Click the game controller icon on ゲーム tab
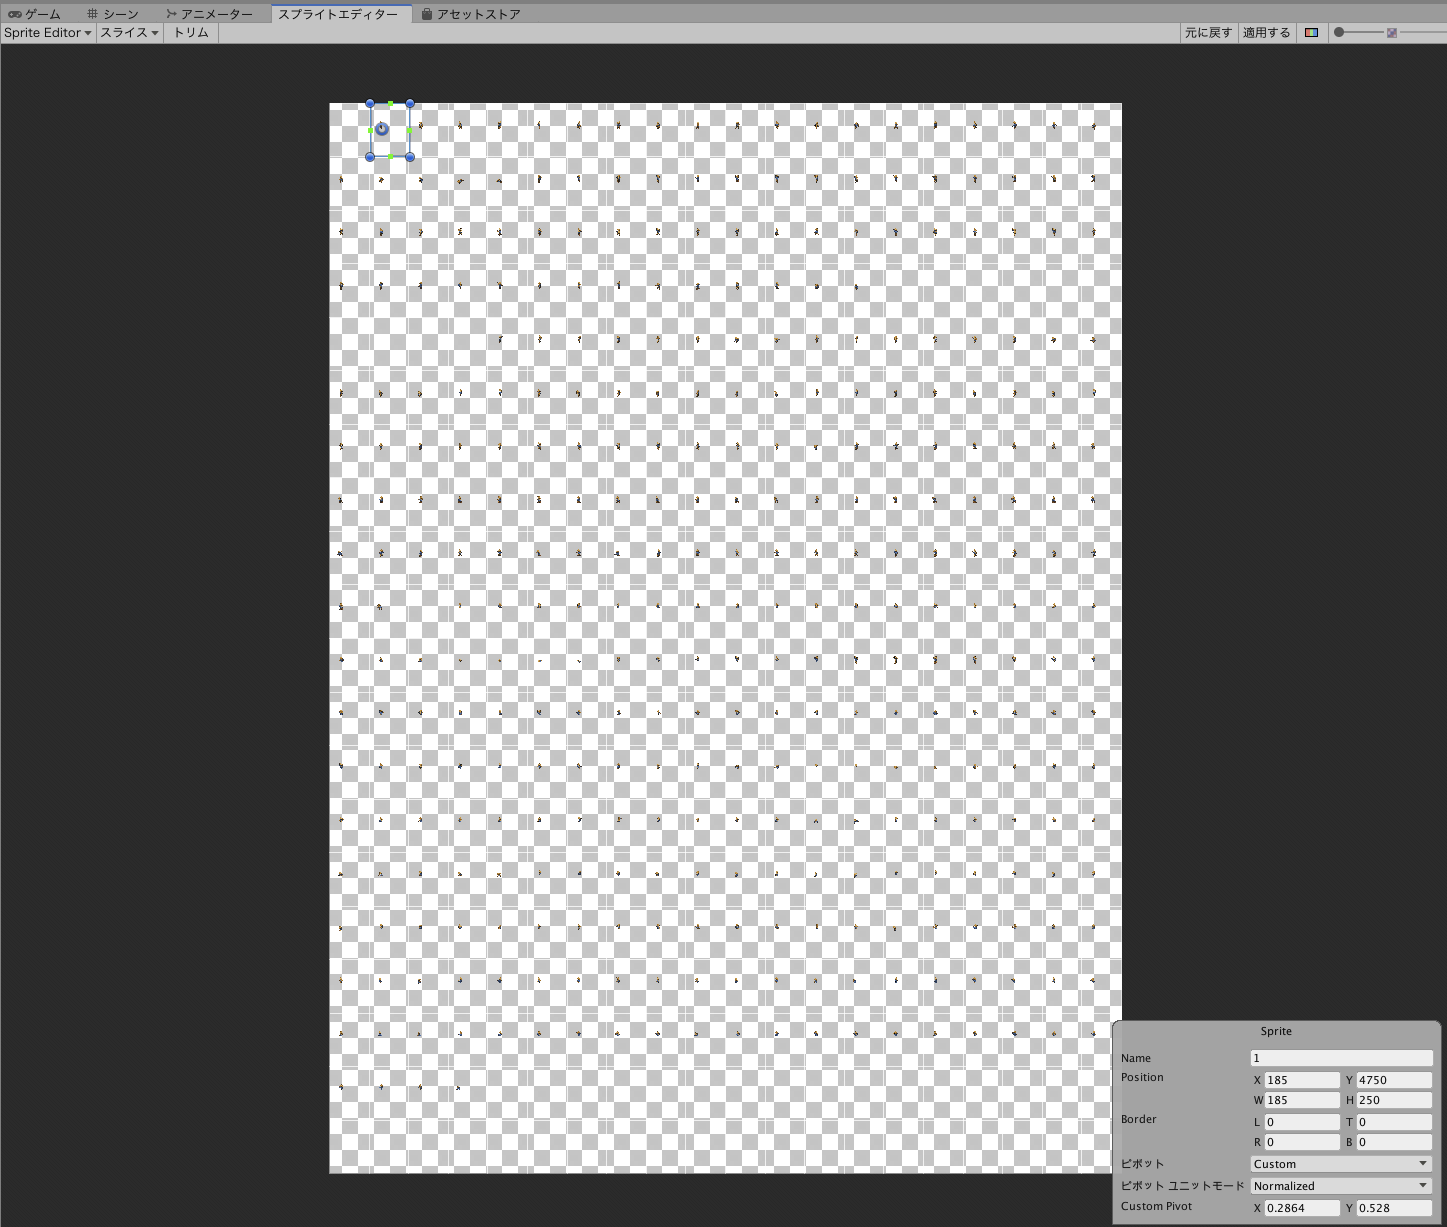 coord(15,14)
